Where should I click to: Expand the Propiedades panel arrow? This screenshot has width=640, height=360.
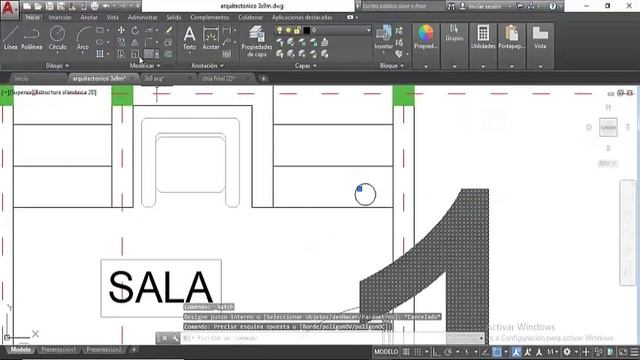(426, 66)
